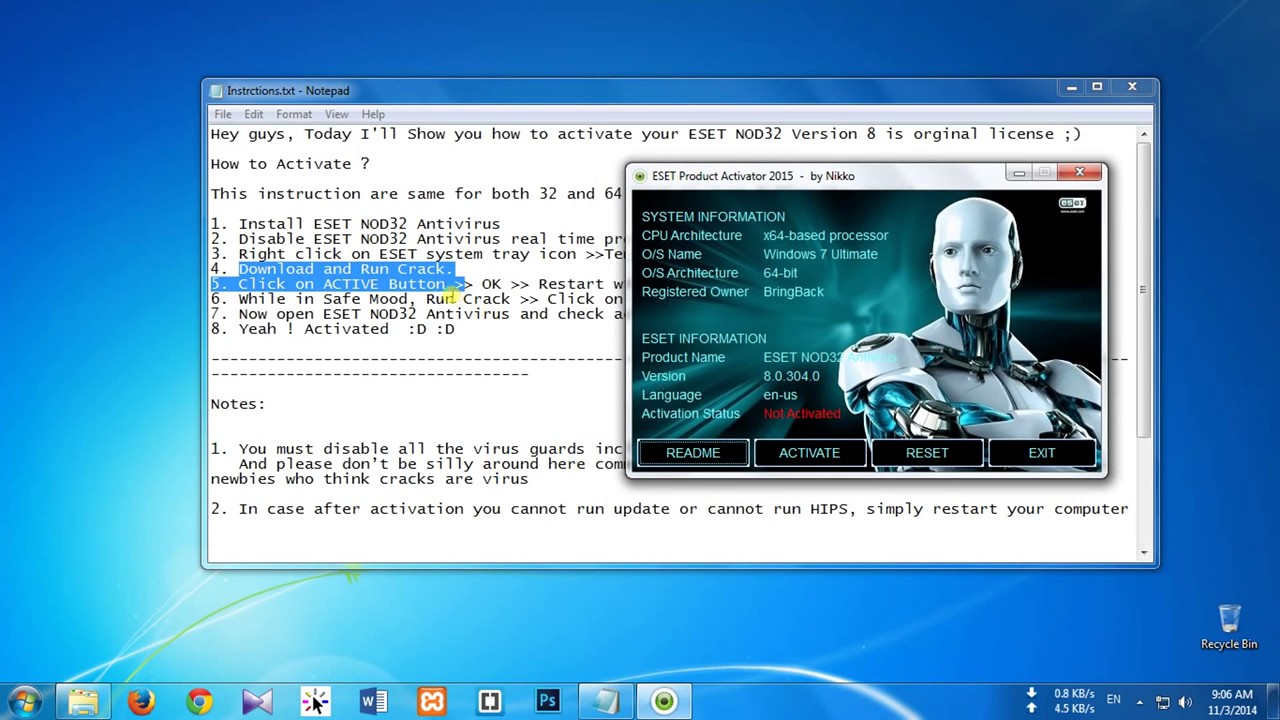The image size is (1280, 720).
Task: Click the Notepad title bar icon
Action: (x=215, y=91)
